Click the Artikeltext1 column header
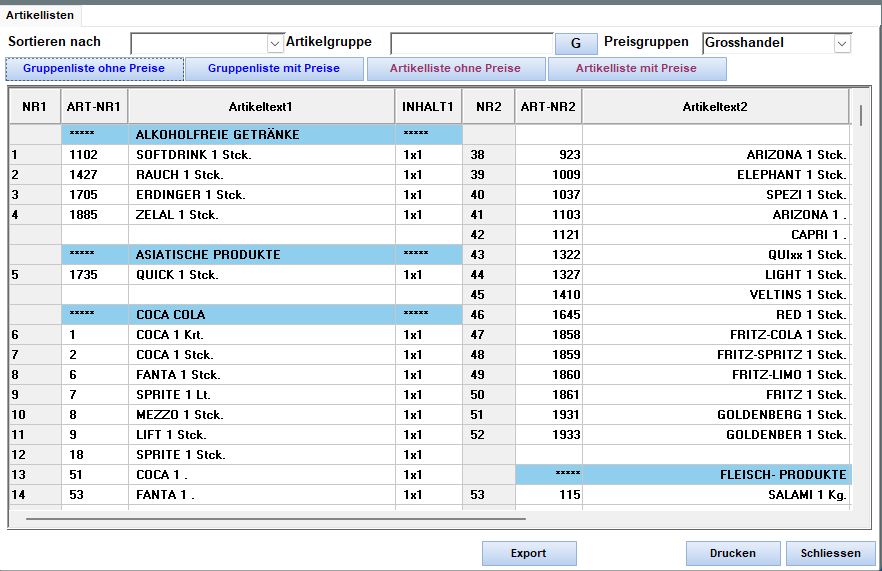The height and width of the screenshot is (571, 882). point(261,107)
